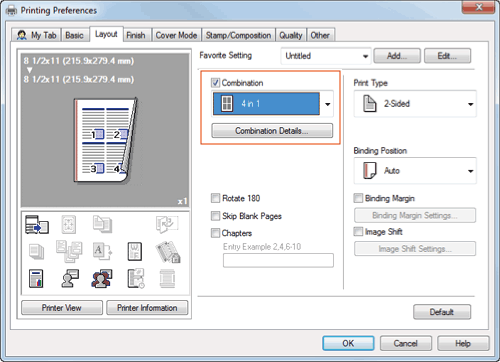Click the page with color bar chart icon
Viewport: 500px width, 362px height.
(36, 278)
